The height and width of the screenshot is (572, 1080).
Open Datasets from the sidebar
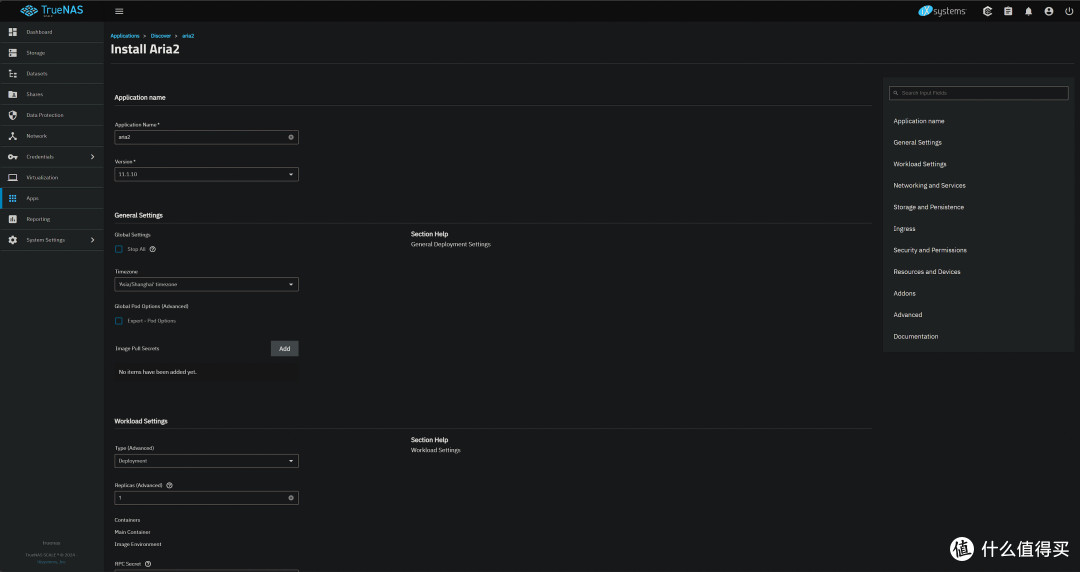coord(52,73)
